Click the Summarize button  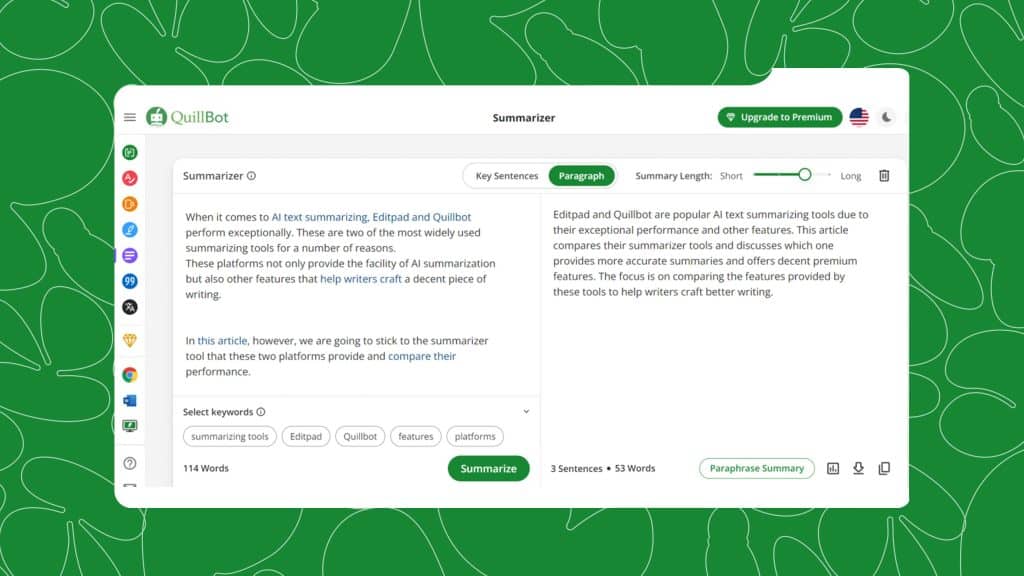point(488,468)
